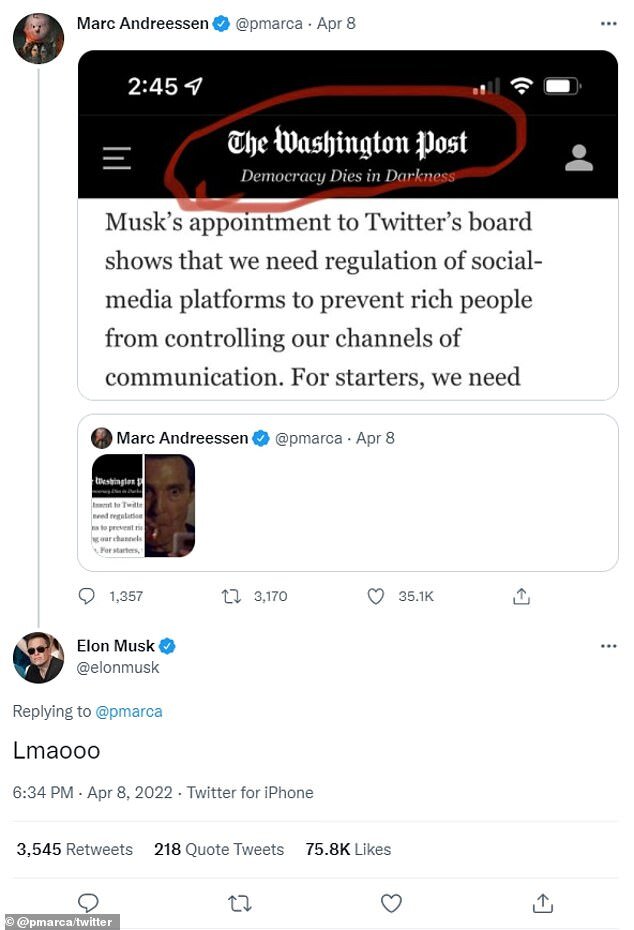Like Elon Musk's Lmaooo tweet
634x930 pixels.
tap(391, 903)
